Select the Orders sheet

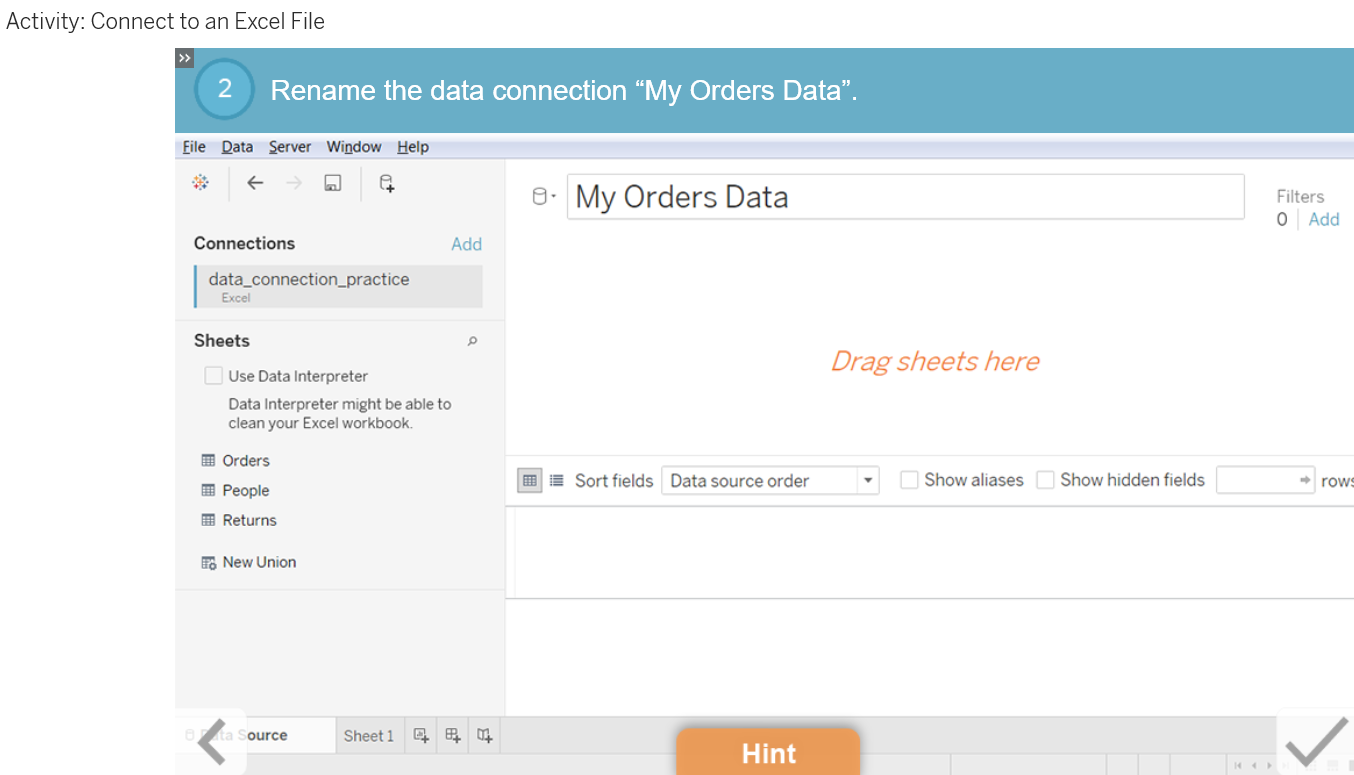coord(246,460)
